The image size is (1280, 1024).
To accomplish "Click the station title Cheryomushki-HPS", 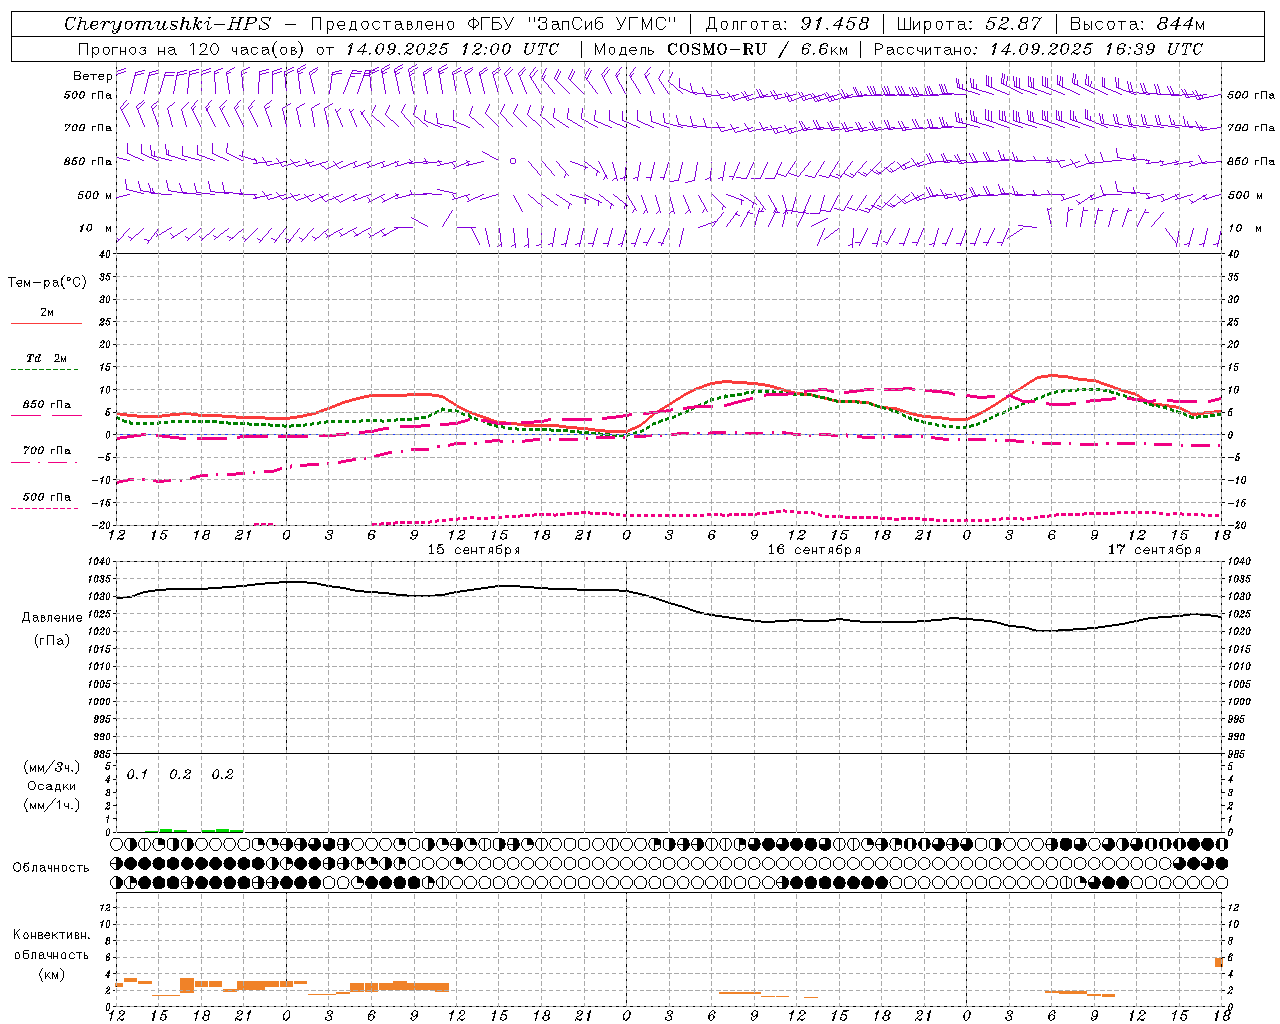I will click(167, 24).
